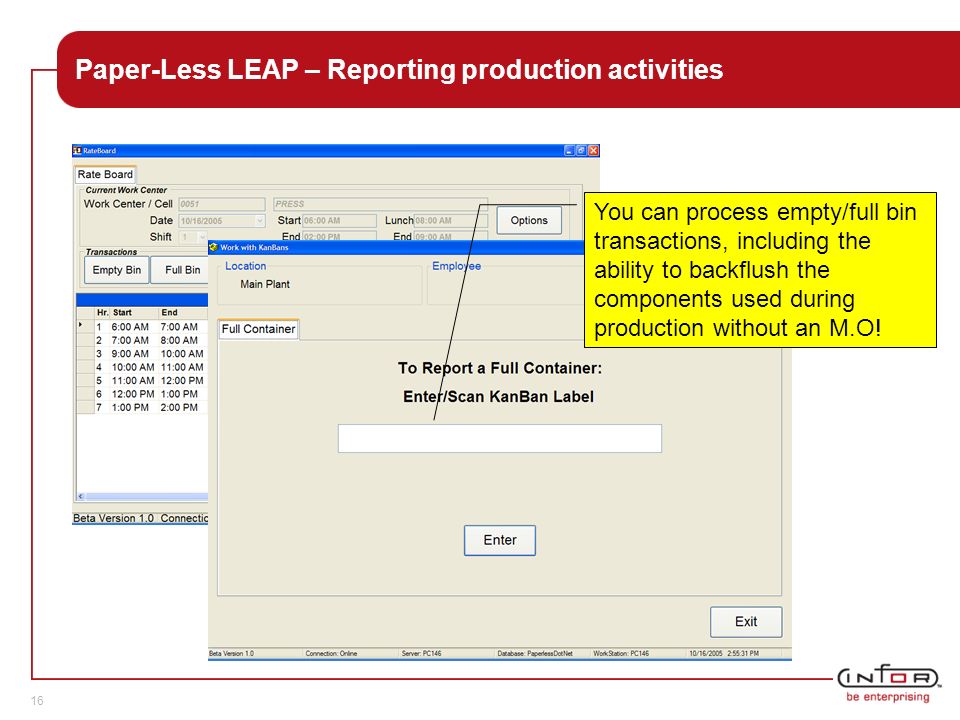Screen dimensions: 960x720
Task: Click the horizontal scrollbar left arrow in RateBoard
Action: [81, 497]
